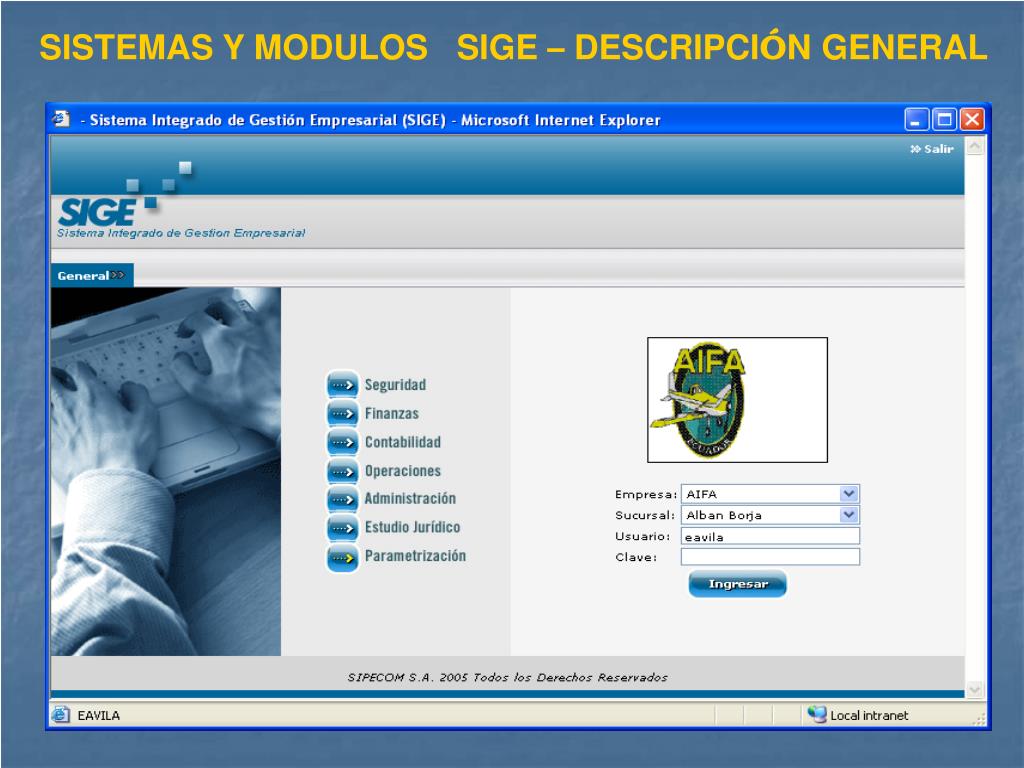
Task: Click the Empresa: field label
Action: tap(646, 494)
